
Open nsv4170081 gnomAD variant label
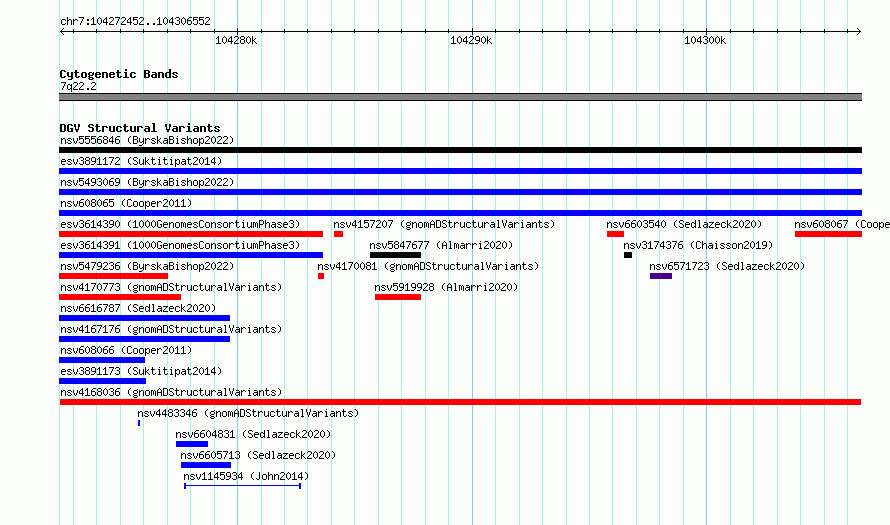coord(428,266)
